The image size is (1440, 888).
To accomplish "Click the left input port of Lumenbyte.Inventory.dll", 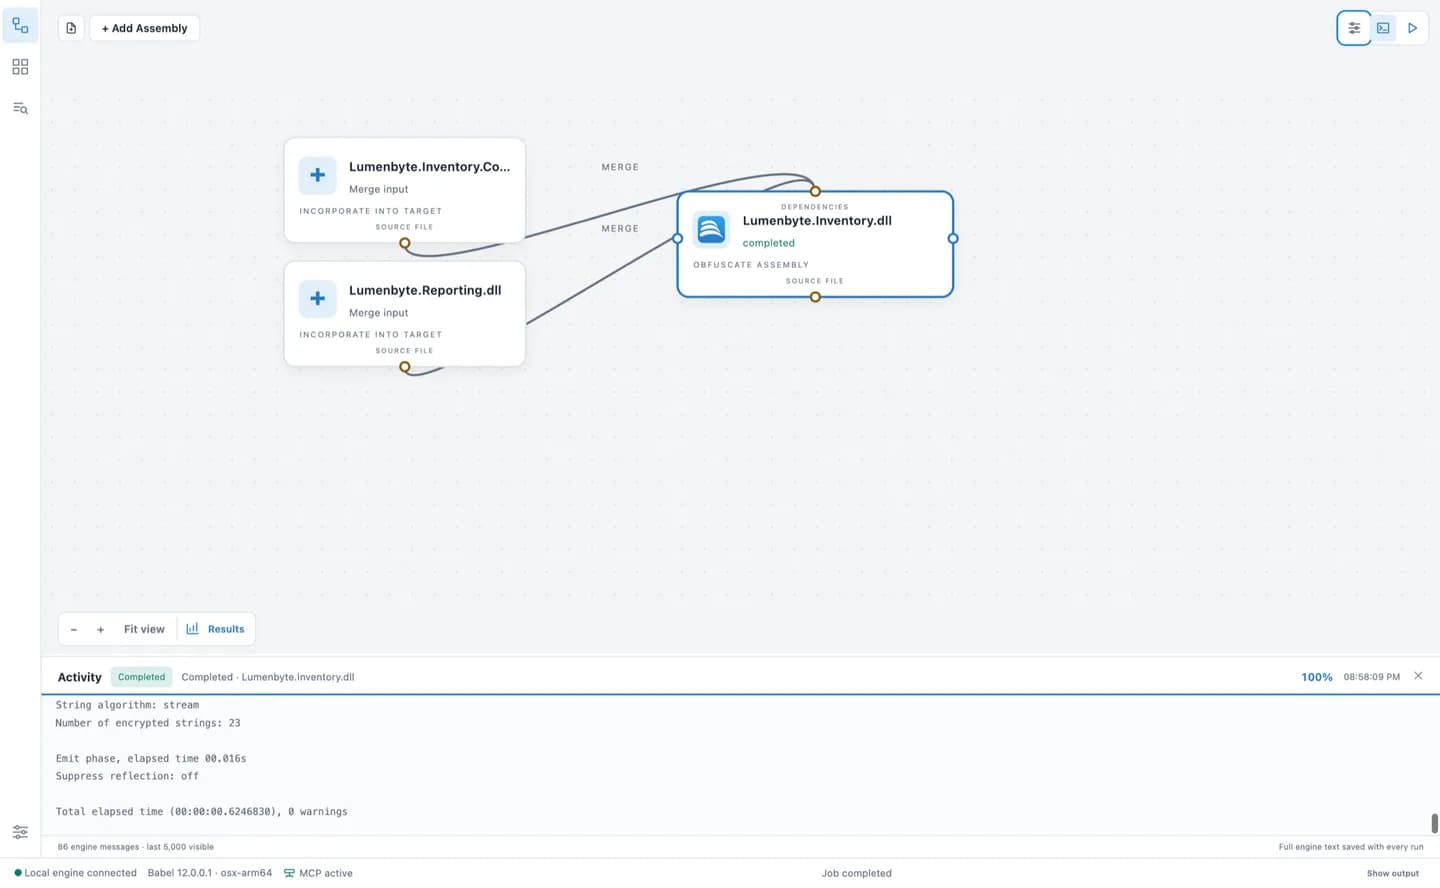I will [x=678, y=238].
